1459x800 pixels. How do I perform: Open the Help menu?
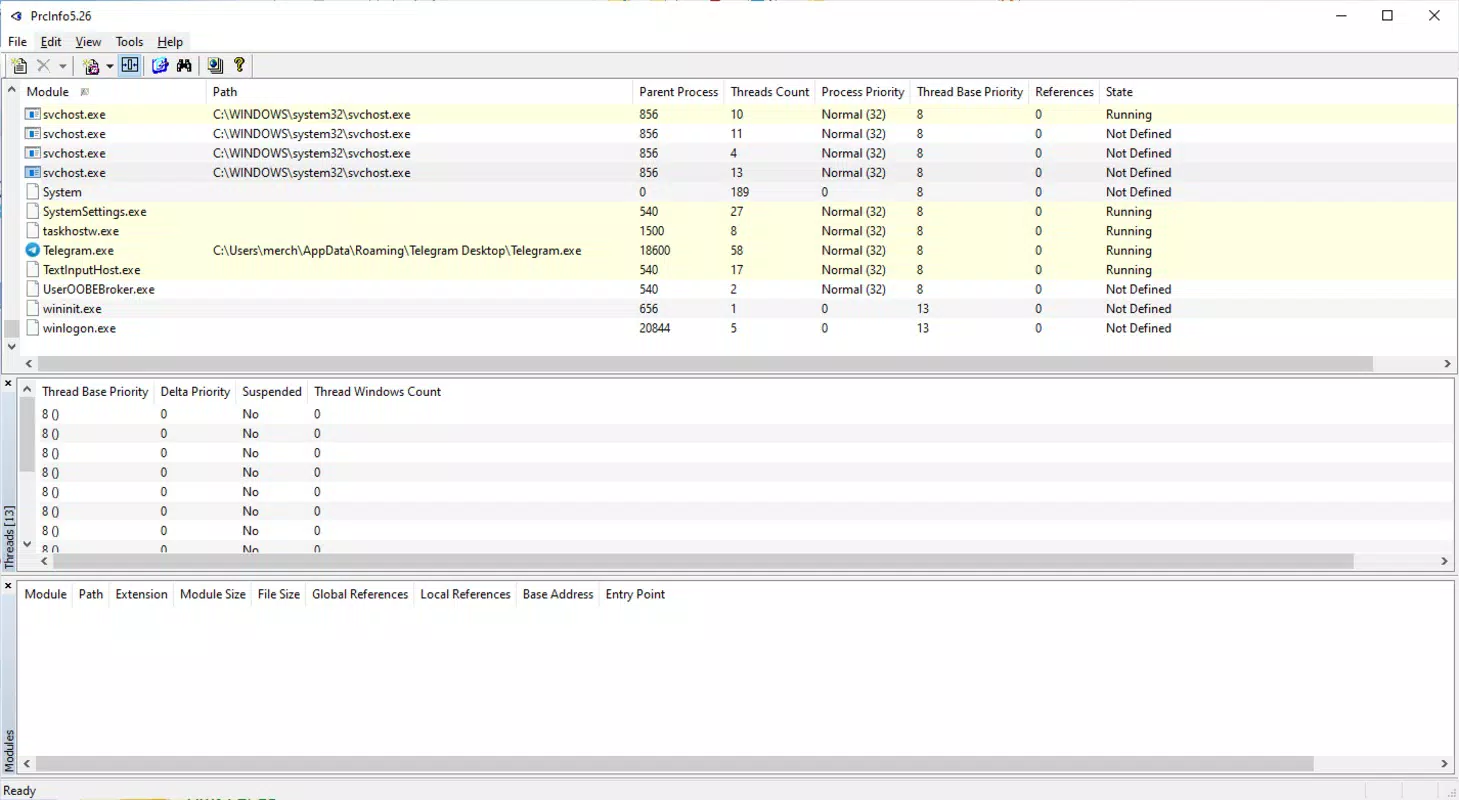click(x=170, y=42)
